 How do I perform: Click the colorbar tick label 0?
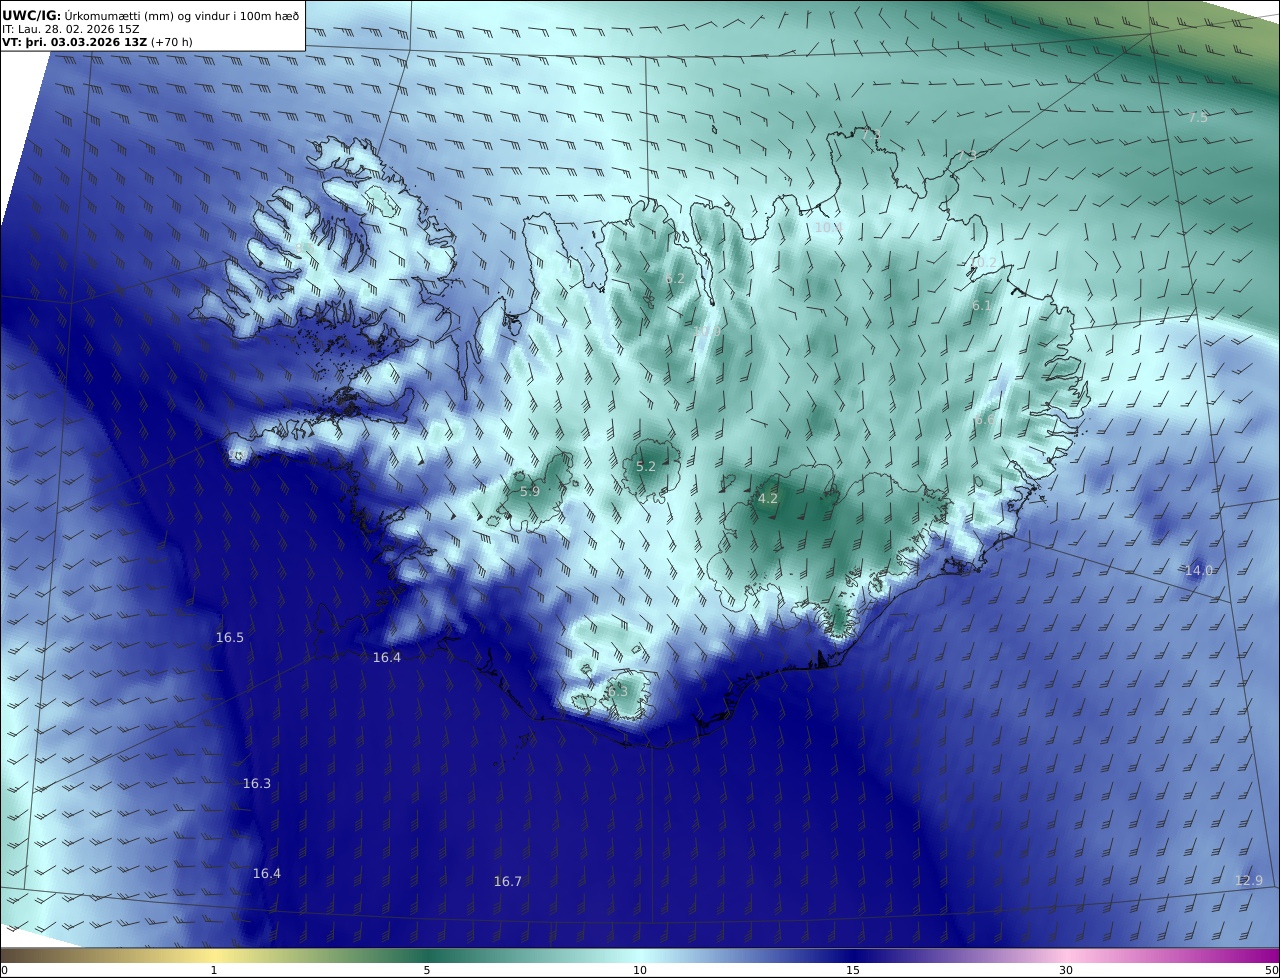4,970
